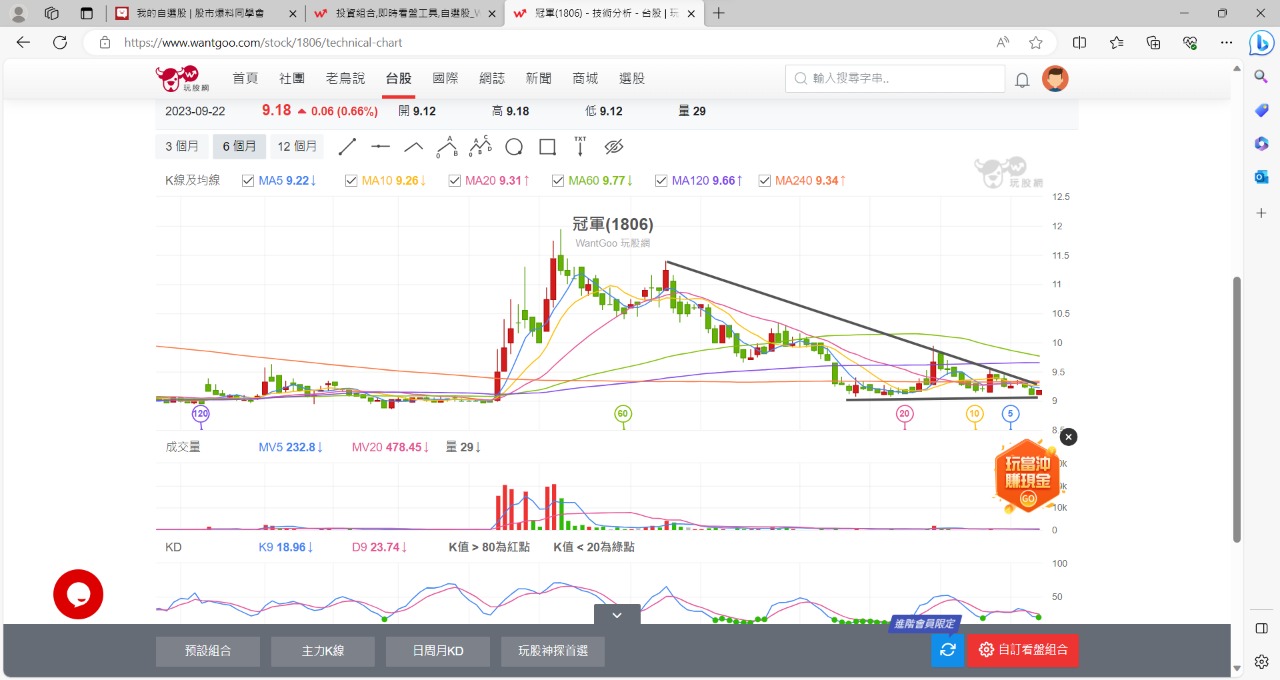Select the TXT text annotation tool
Viewport: 1280px width, 680px height.
(580, 147)
